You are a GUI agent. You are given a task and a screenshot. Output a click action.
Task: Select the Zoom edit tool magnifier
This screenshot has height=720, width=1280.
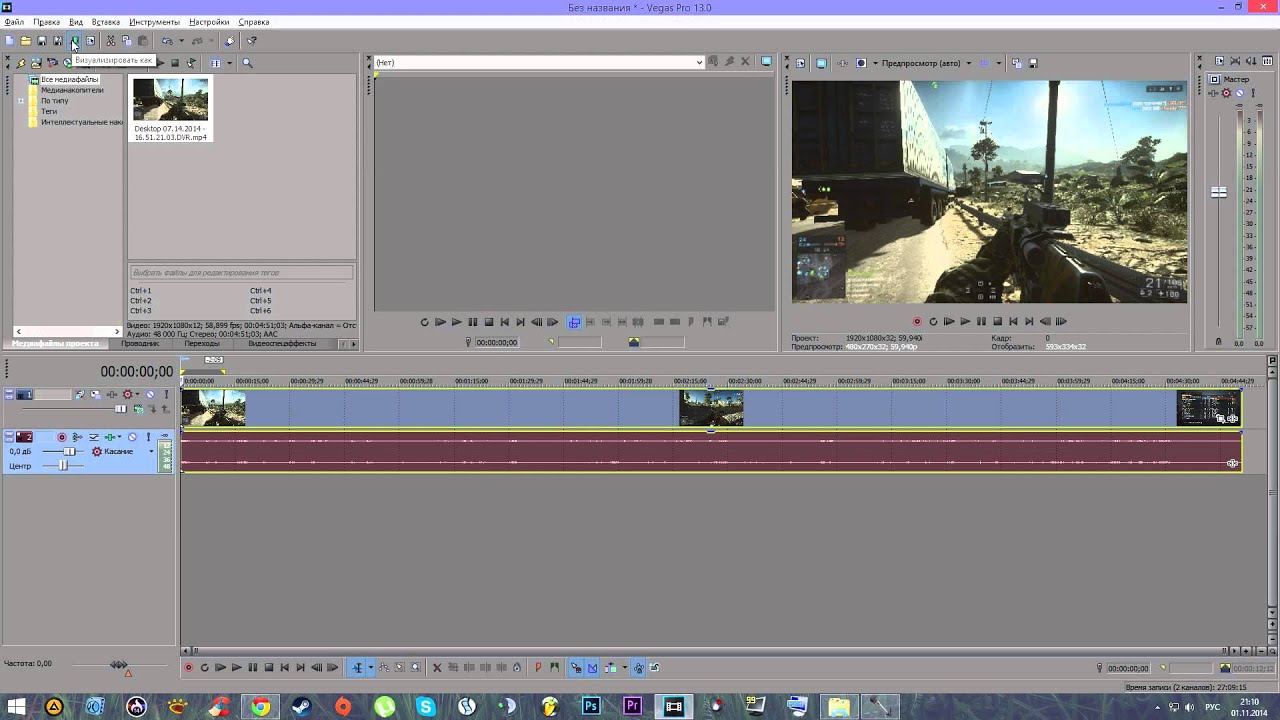click(415, 668)
